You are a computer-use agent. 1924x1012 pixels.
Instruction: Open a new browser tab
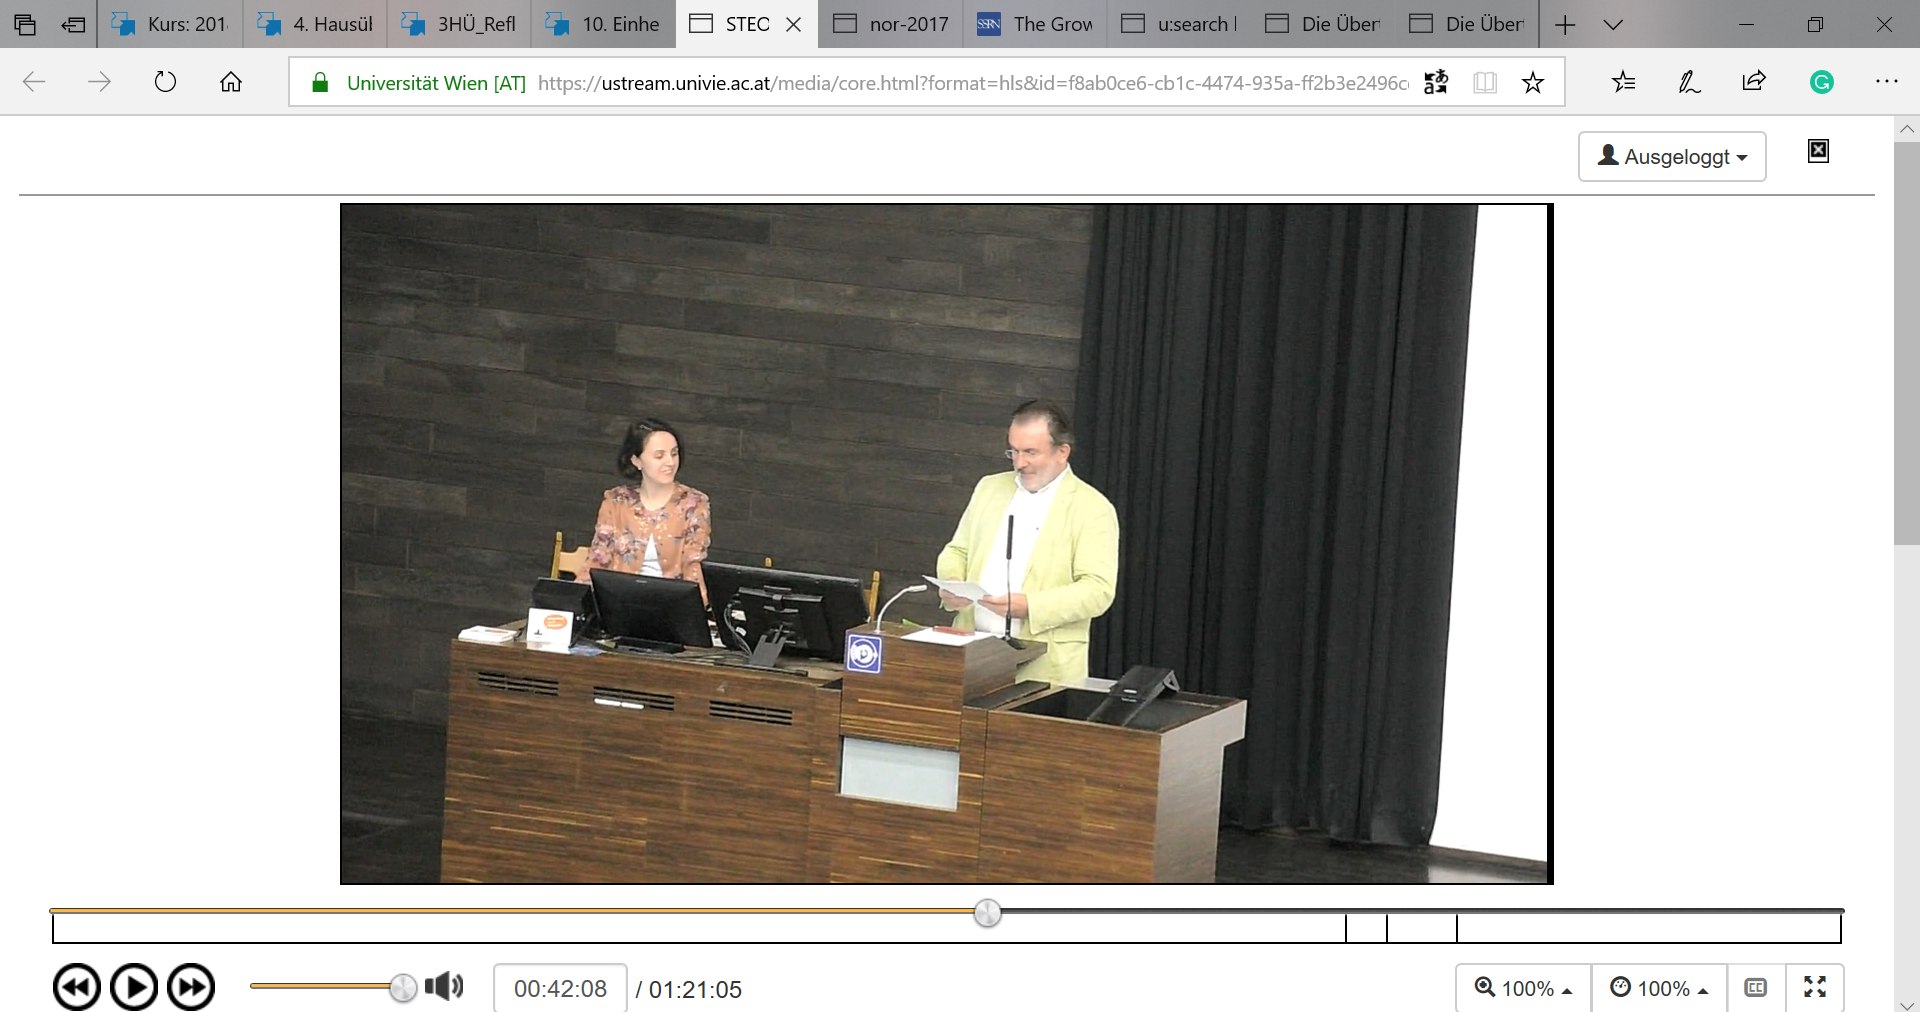coord(1565,24)
